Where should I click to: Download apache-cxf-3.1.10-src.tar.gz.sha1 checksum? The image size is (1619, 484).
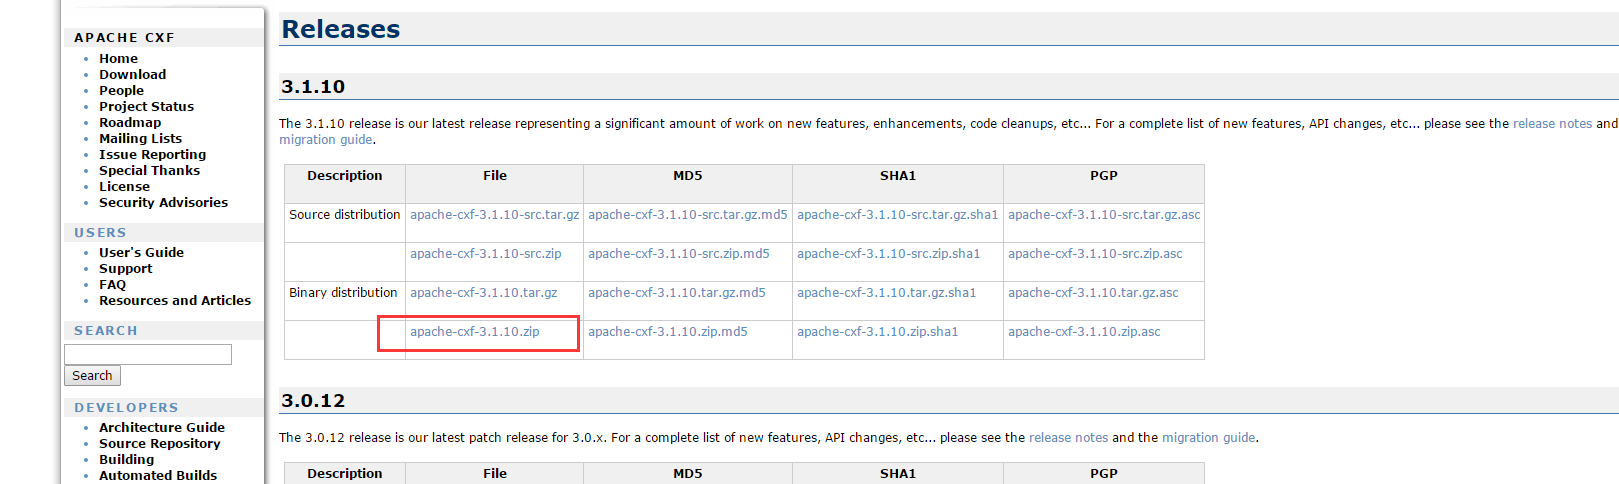tap(897, 215)
